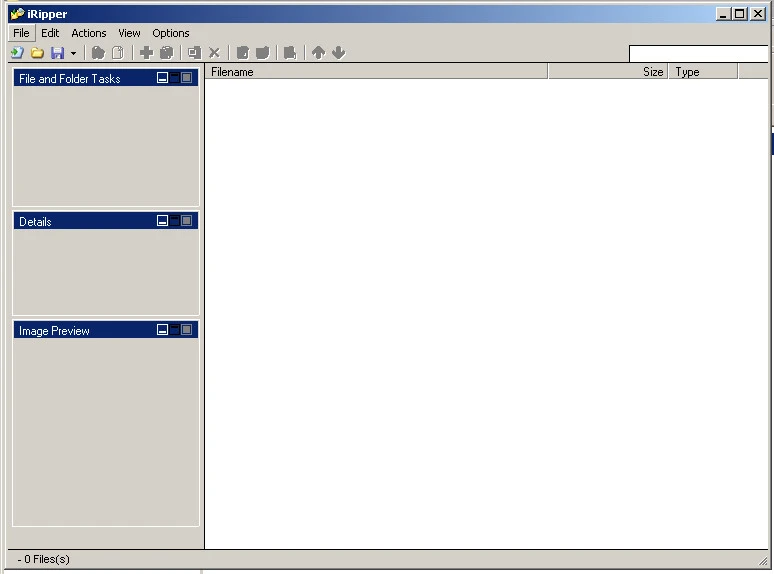Click the move down arrow toolbar icon

pyautogui.click(x=339, y=52)
